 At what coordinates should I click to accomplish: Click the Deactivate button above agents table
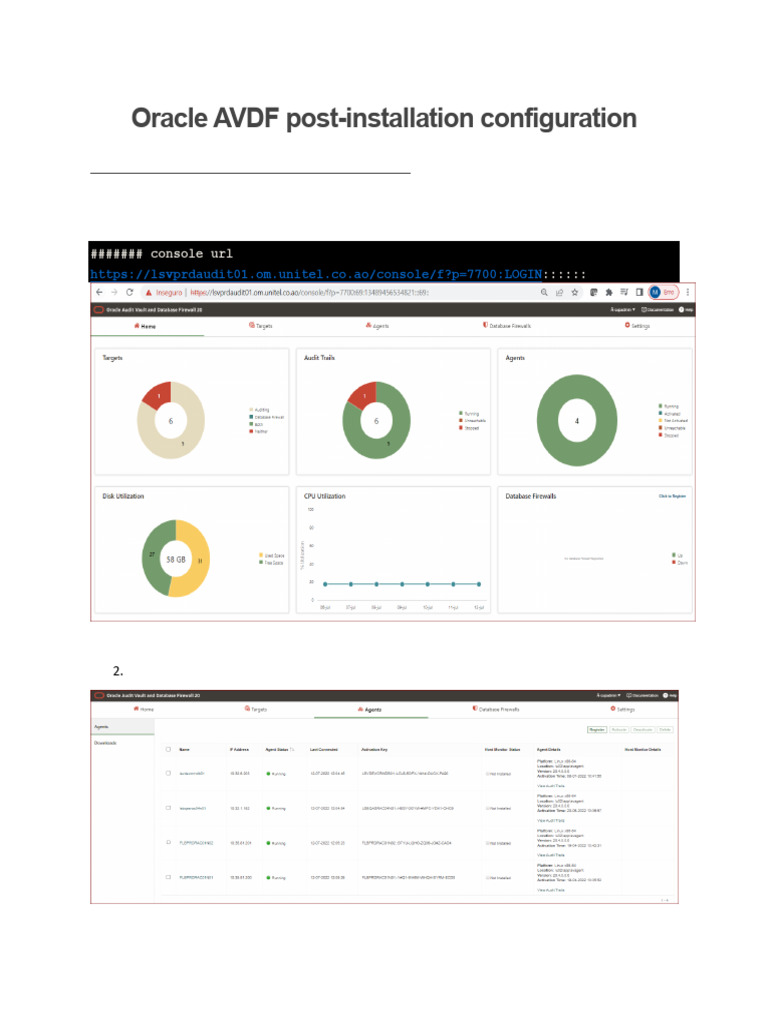(x=643, y=730)
